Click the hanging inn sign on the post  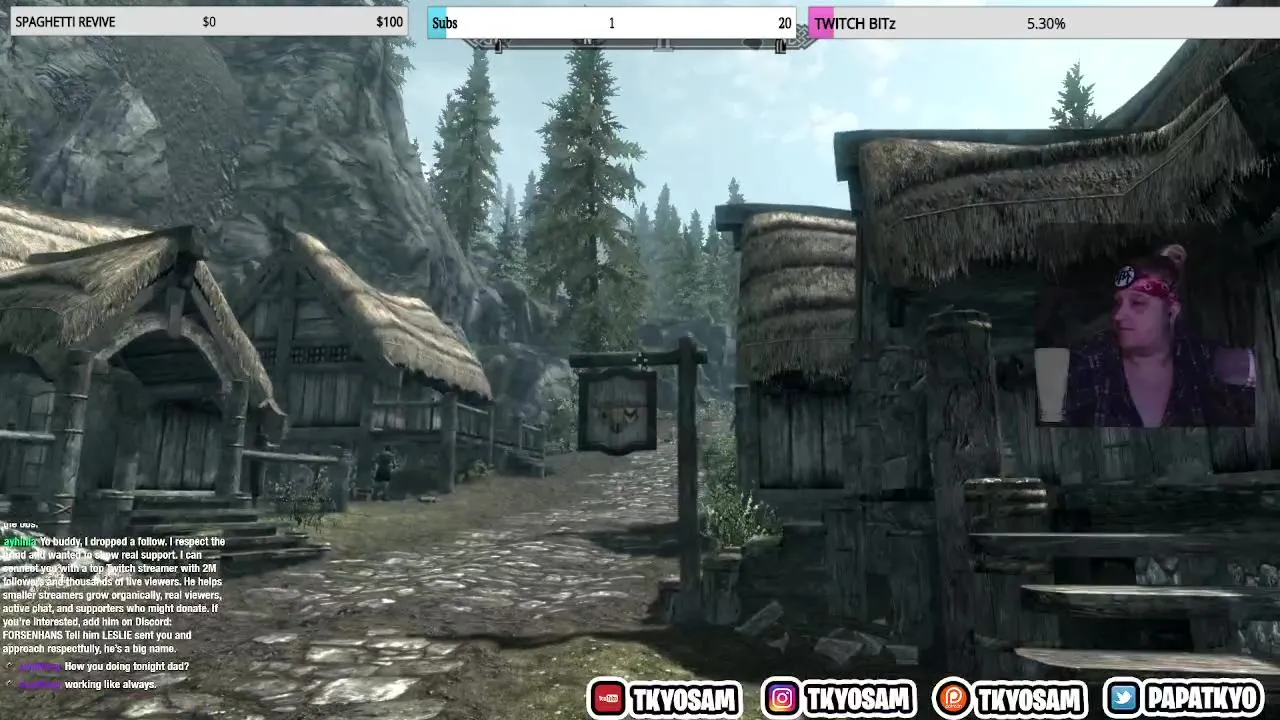coord(617,409)
